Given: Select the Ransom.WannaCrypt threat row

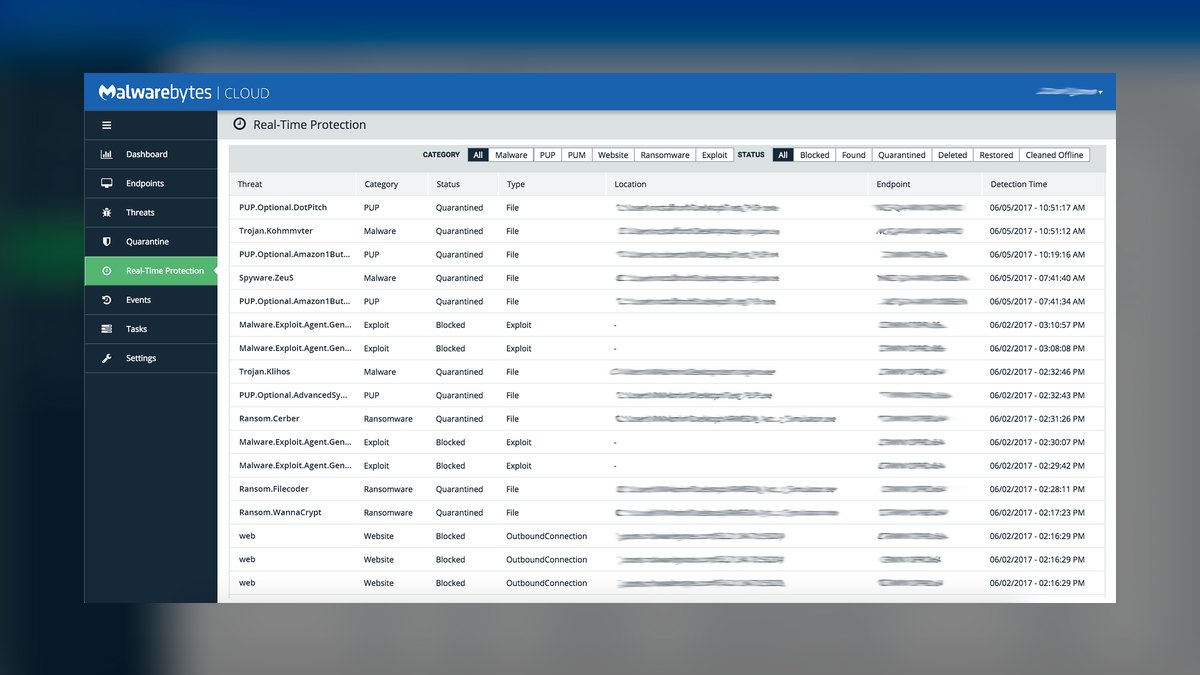Looking at the screenshot, I should click(668, 512).
